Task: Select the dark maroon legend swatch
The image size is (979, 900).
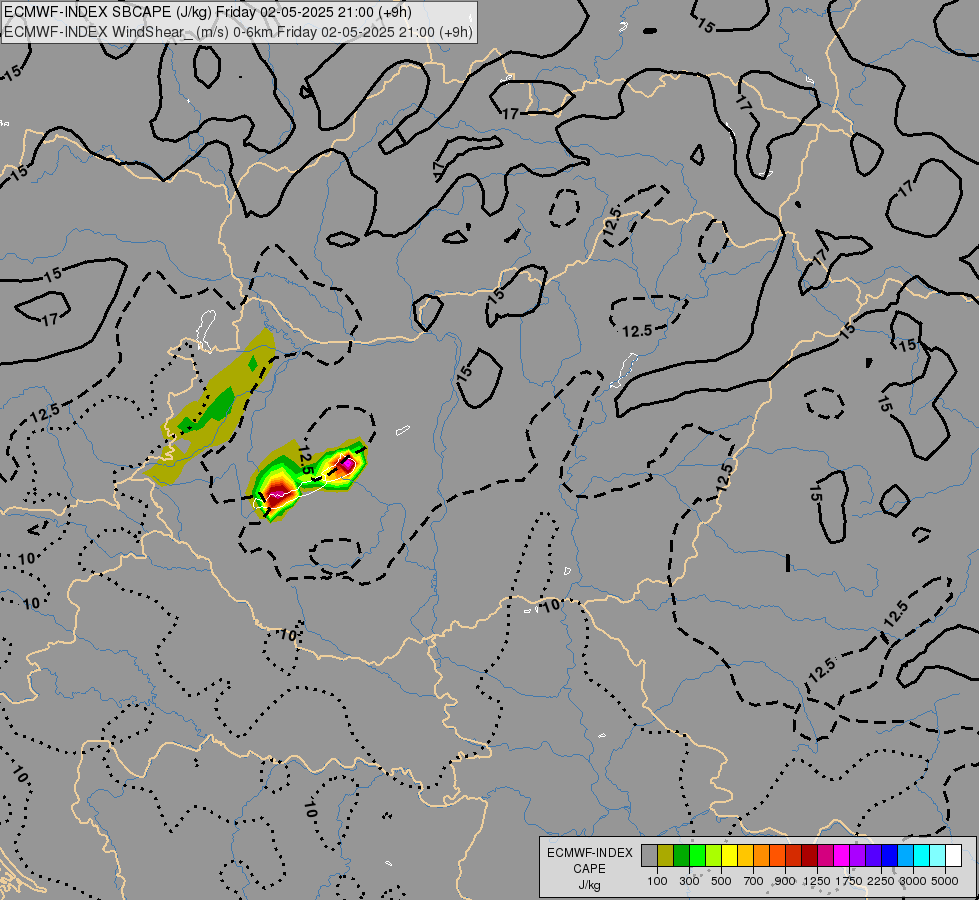Action: click(810, 856)
